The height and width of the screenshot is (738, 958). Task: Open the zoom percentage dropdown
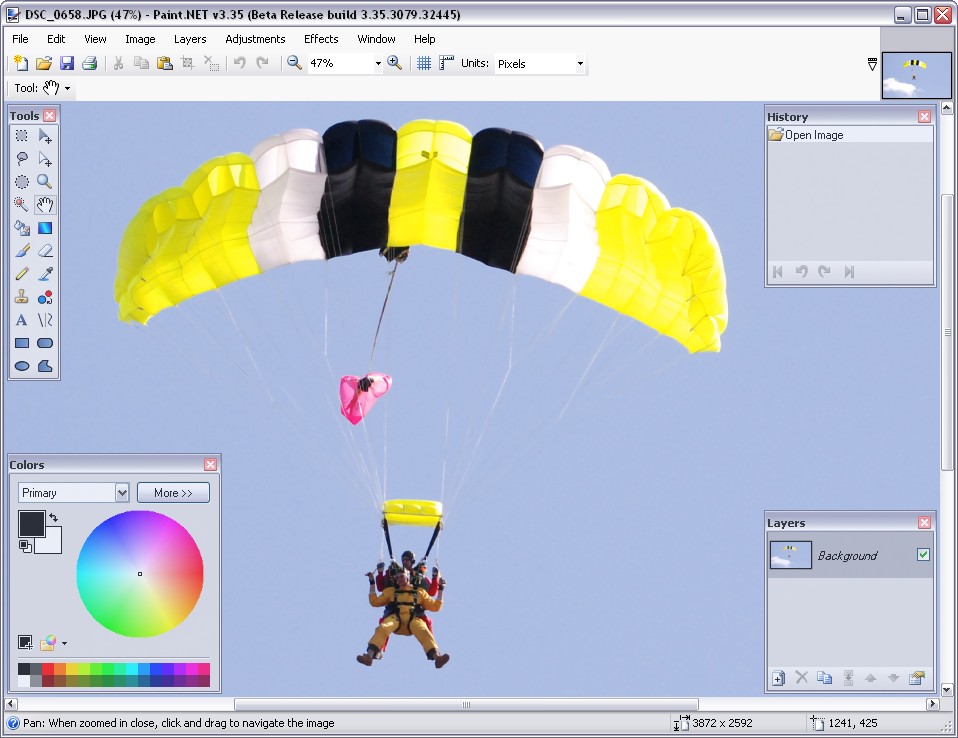pos(378,64)
